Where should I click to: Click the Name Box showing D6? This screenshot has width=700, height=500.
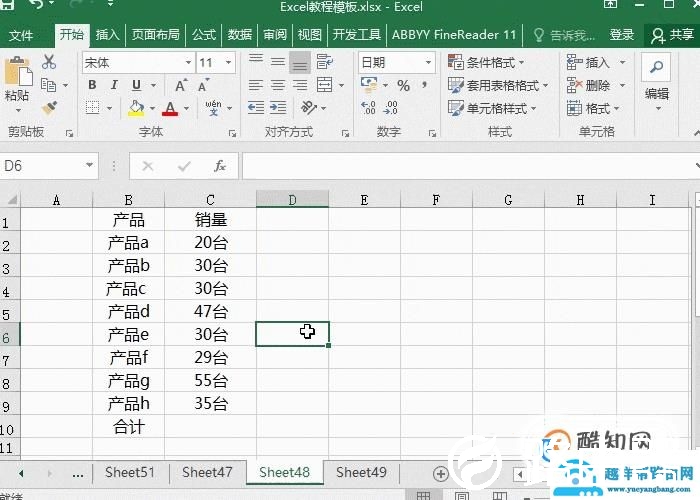(42, 166)
